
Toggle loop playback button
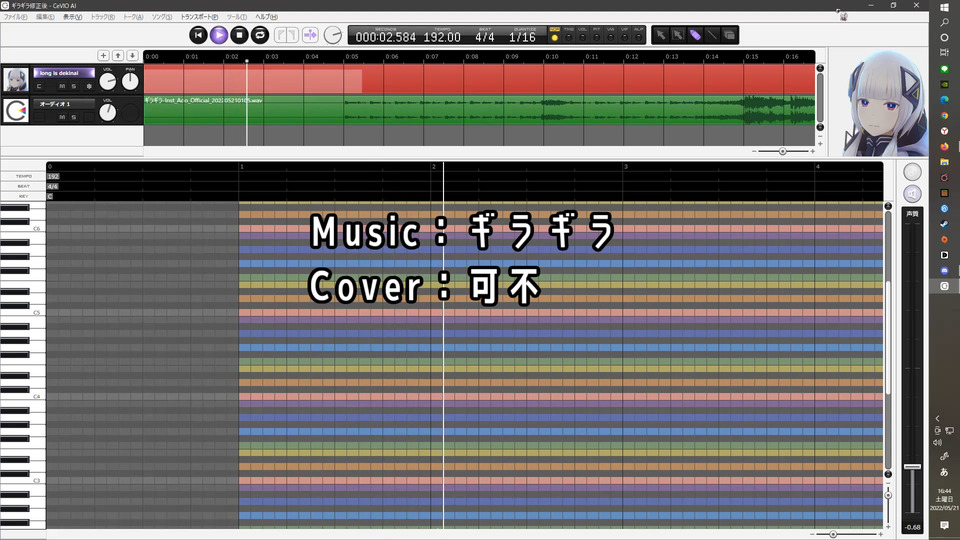click(x=260, y=35)
